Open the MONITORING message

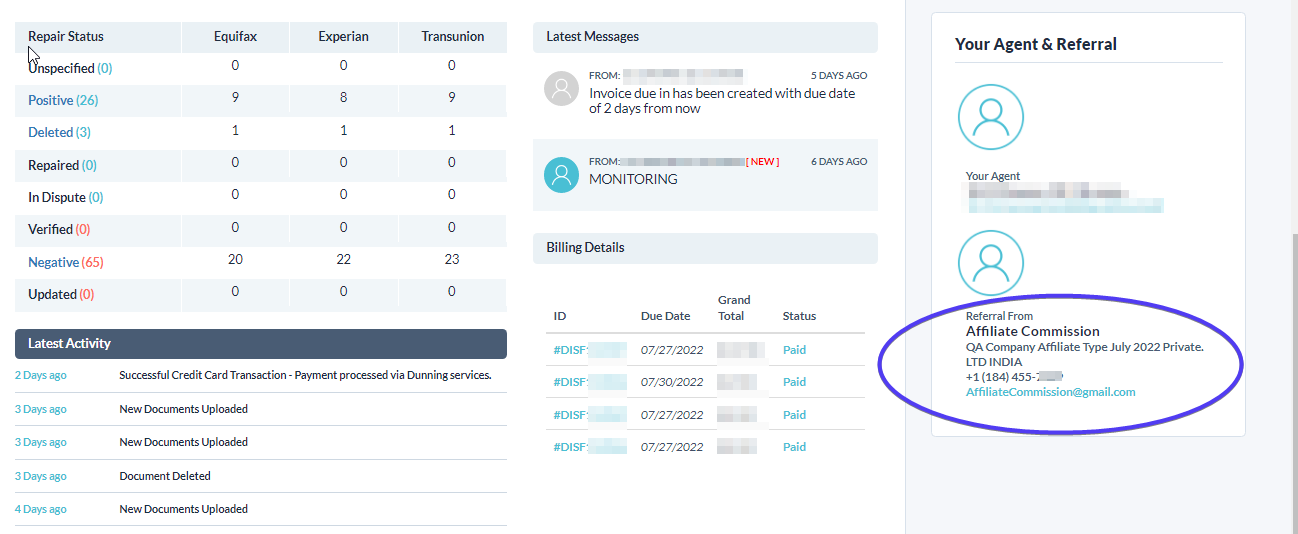pyautogui.click(x=633, y=180)
